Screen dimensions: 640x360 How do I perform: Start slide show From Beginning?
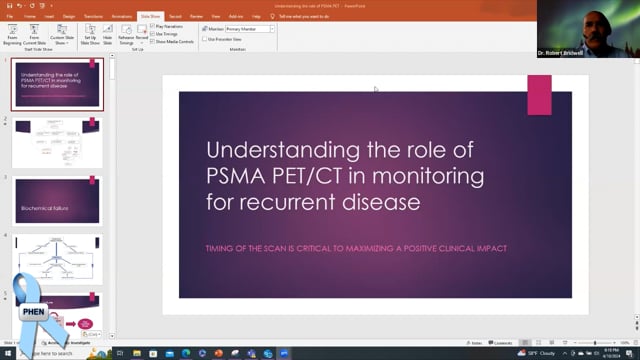coord(12,35)
